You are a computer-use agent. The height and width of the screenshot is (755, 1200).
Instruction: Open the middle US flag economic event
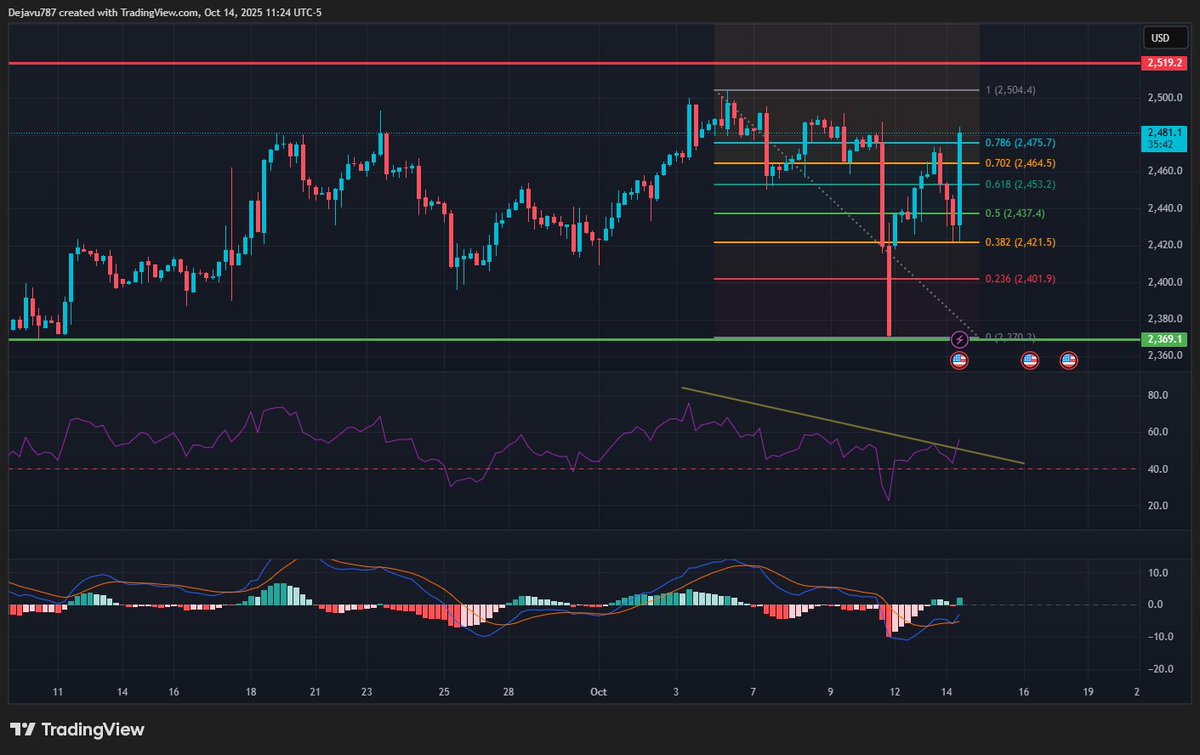1029,360
